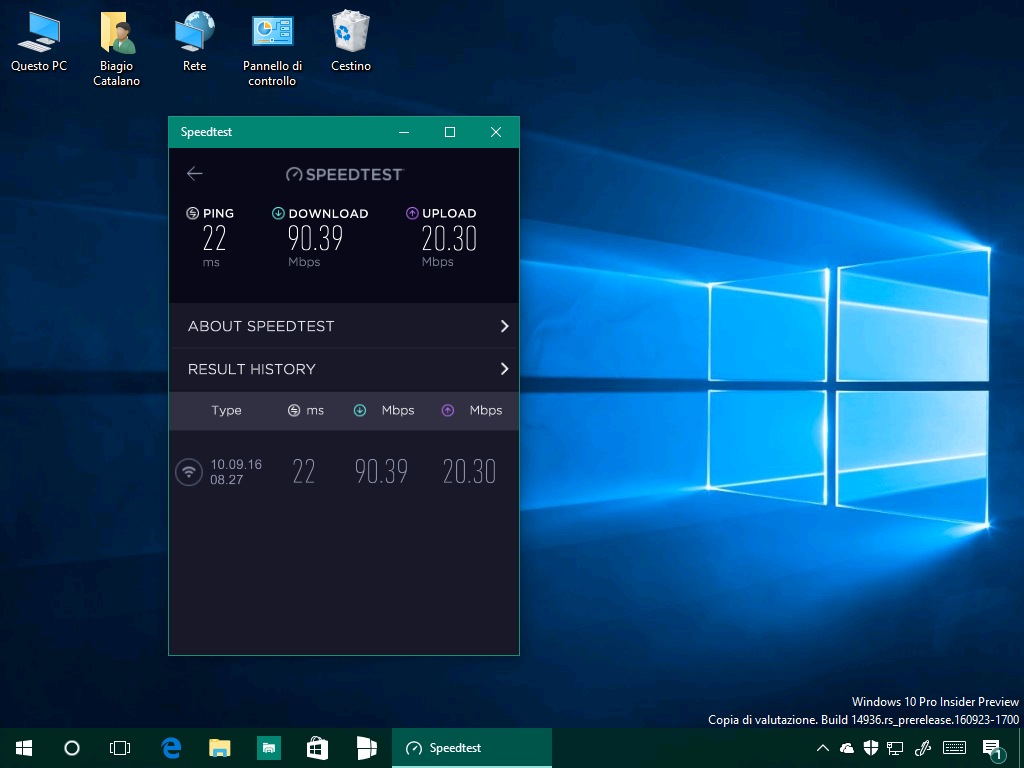Click the Windows 10 Pro Insider Preview text
This screenshot has height=768, width=1024.
pos(935,701)
